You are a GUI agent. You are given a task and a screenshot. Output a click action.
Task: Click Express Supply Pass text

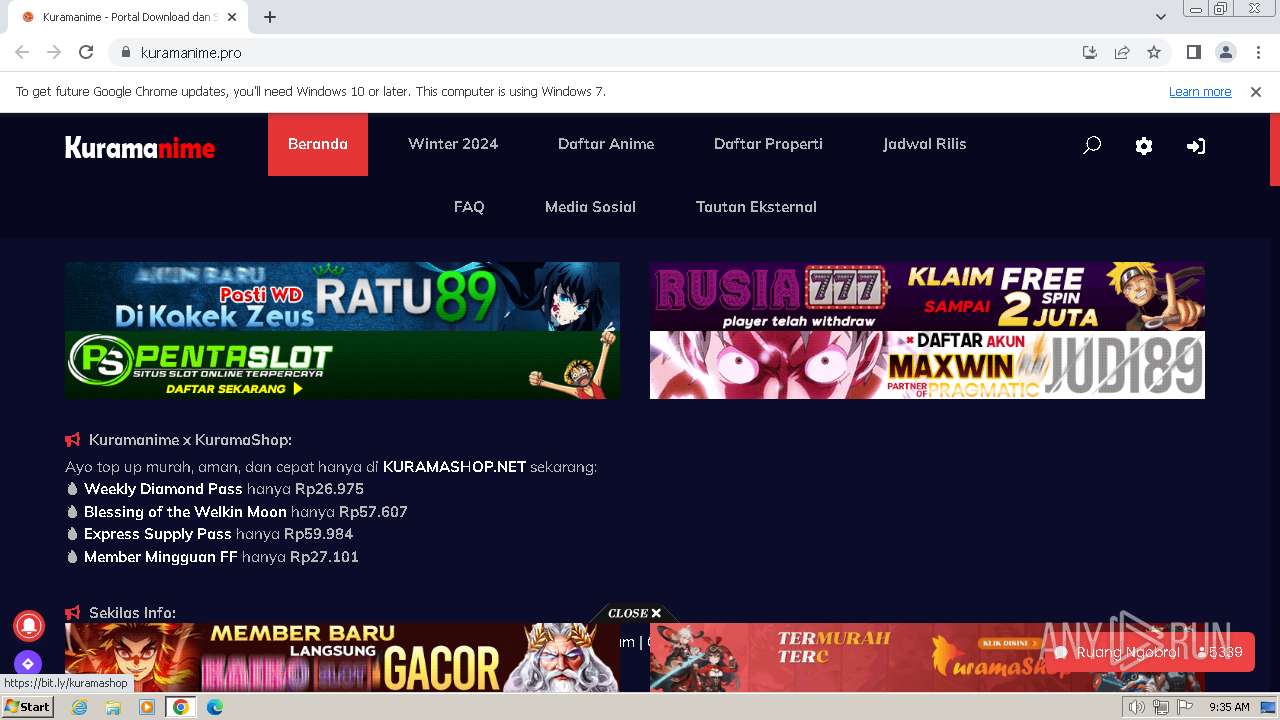pyautogui.click(x=158, y=534)
